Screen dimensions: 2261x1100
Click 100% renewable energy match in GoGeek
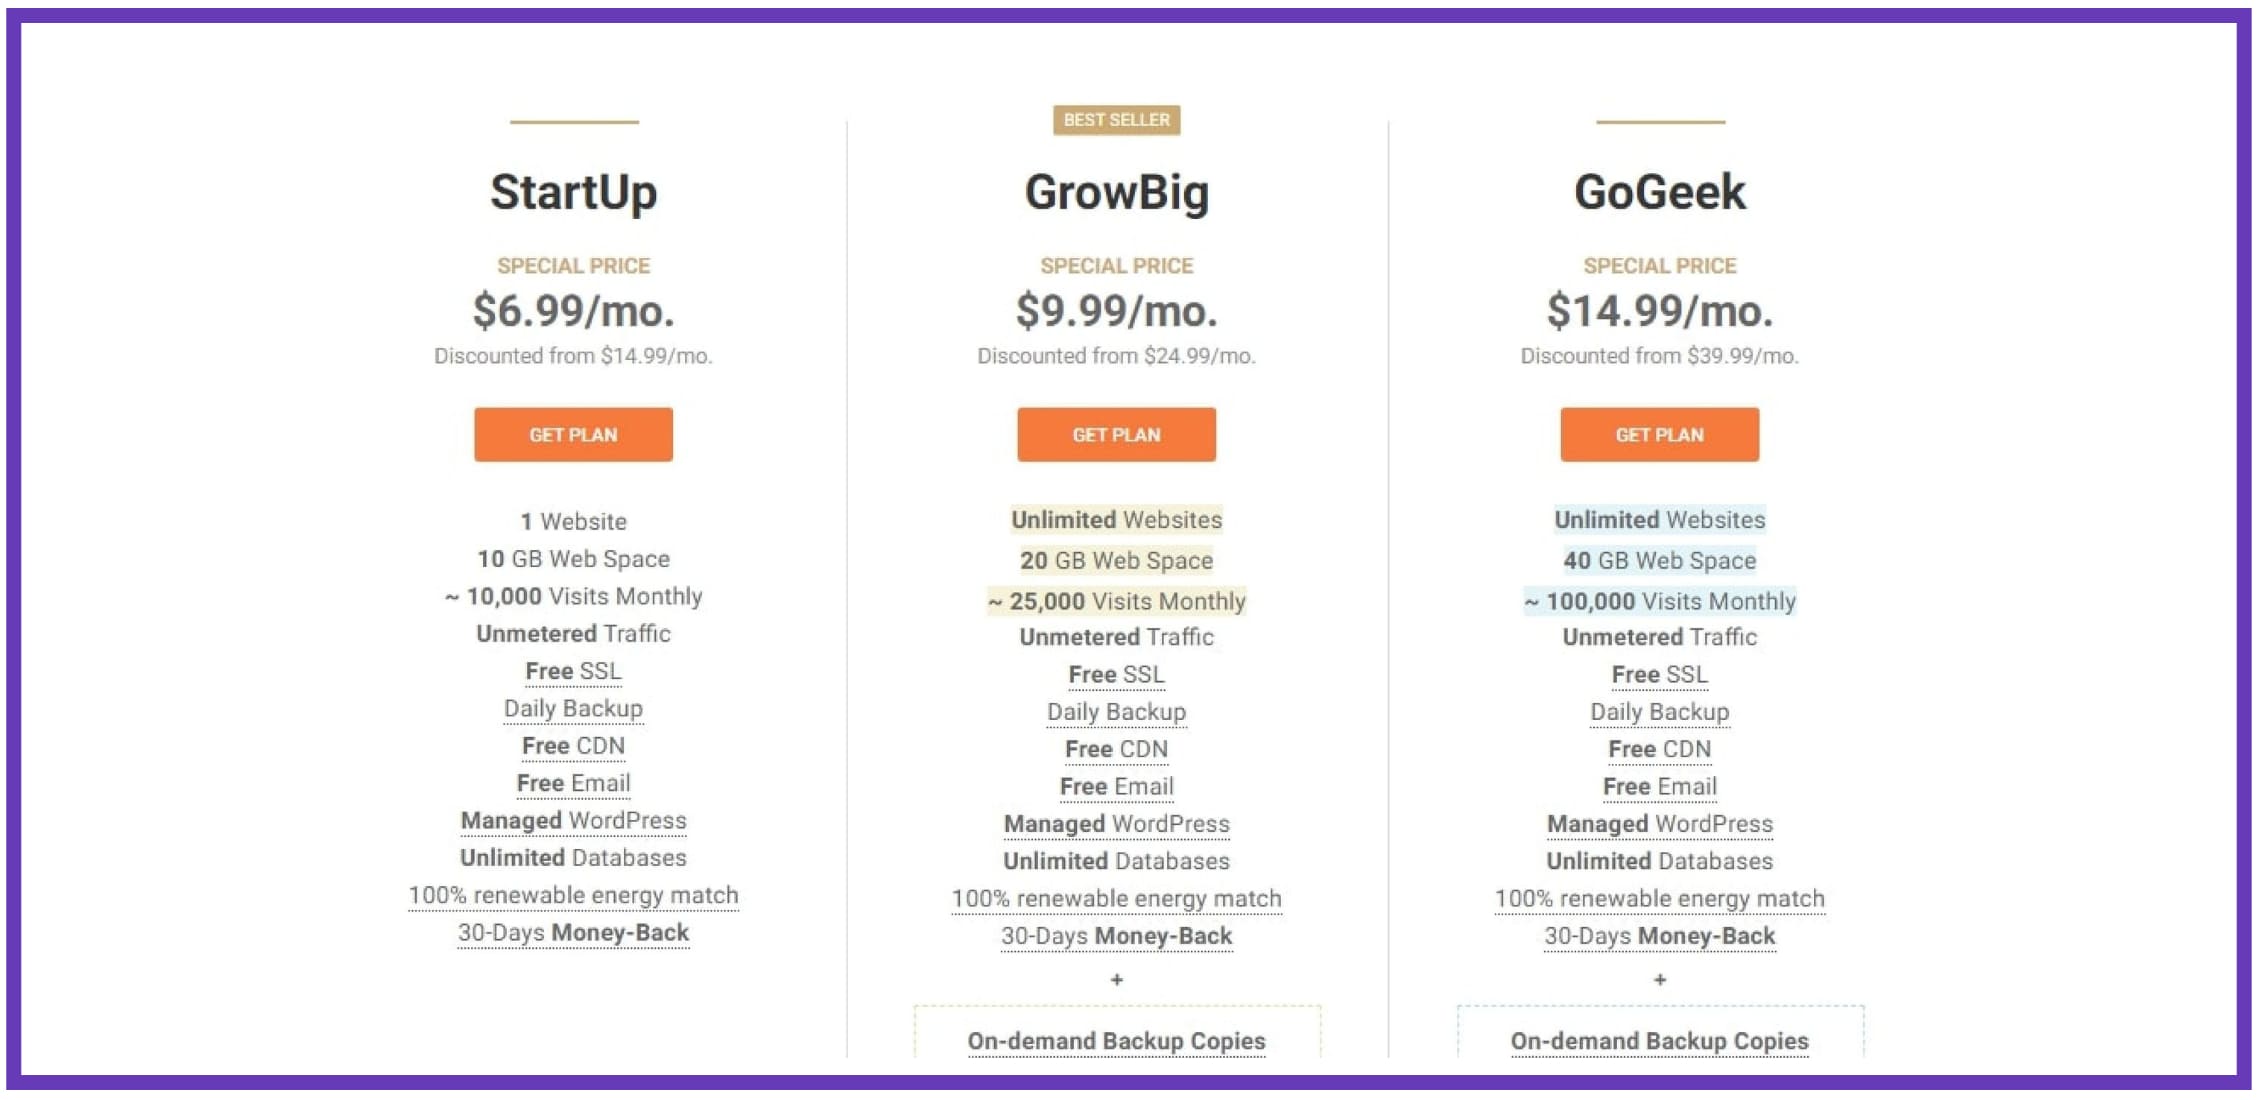[1659, 898]
